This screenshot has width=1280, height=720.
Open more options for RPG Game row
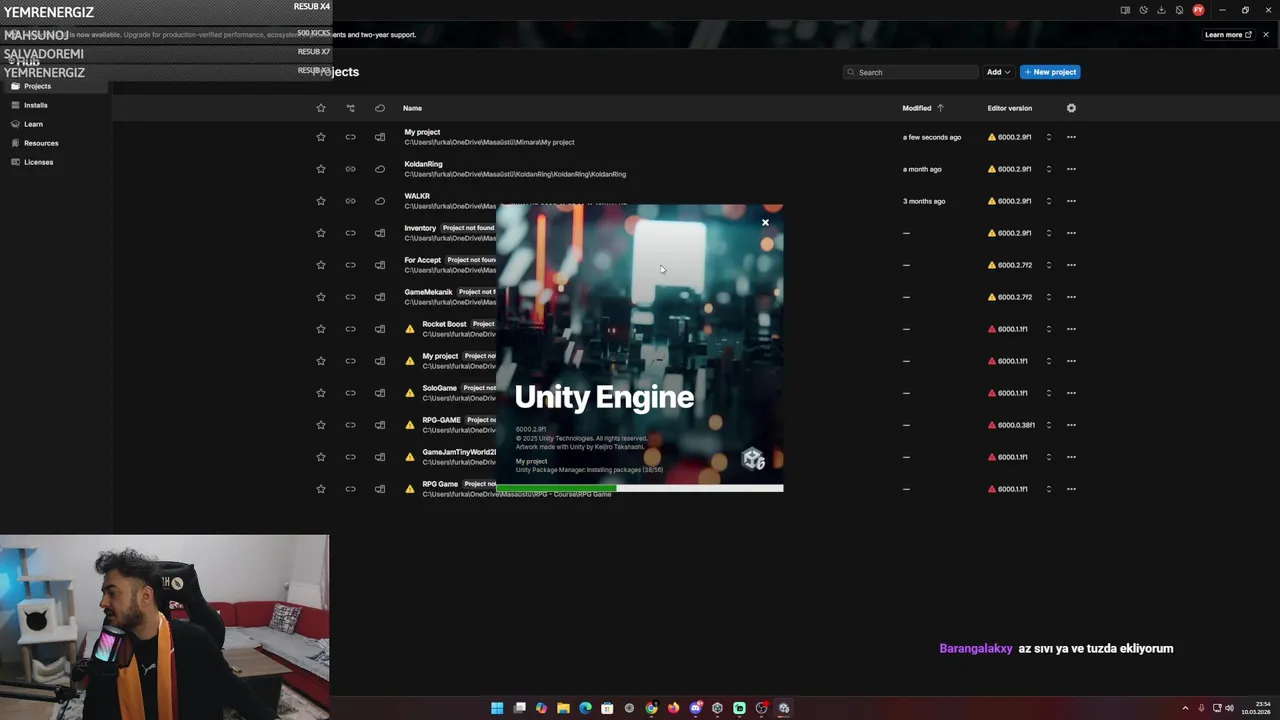(x=1071, y=489)
